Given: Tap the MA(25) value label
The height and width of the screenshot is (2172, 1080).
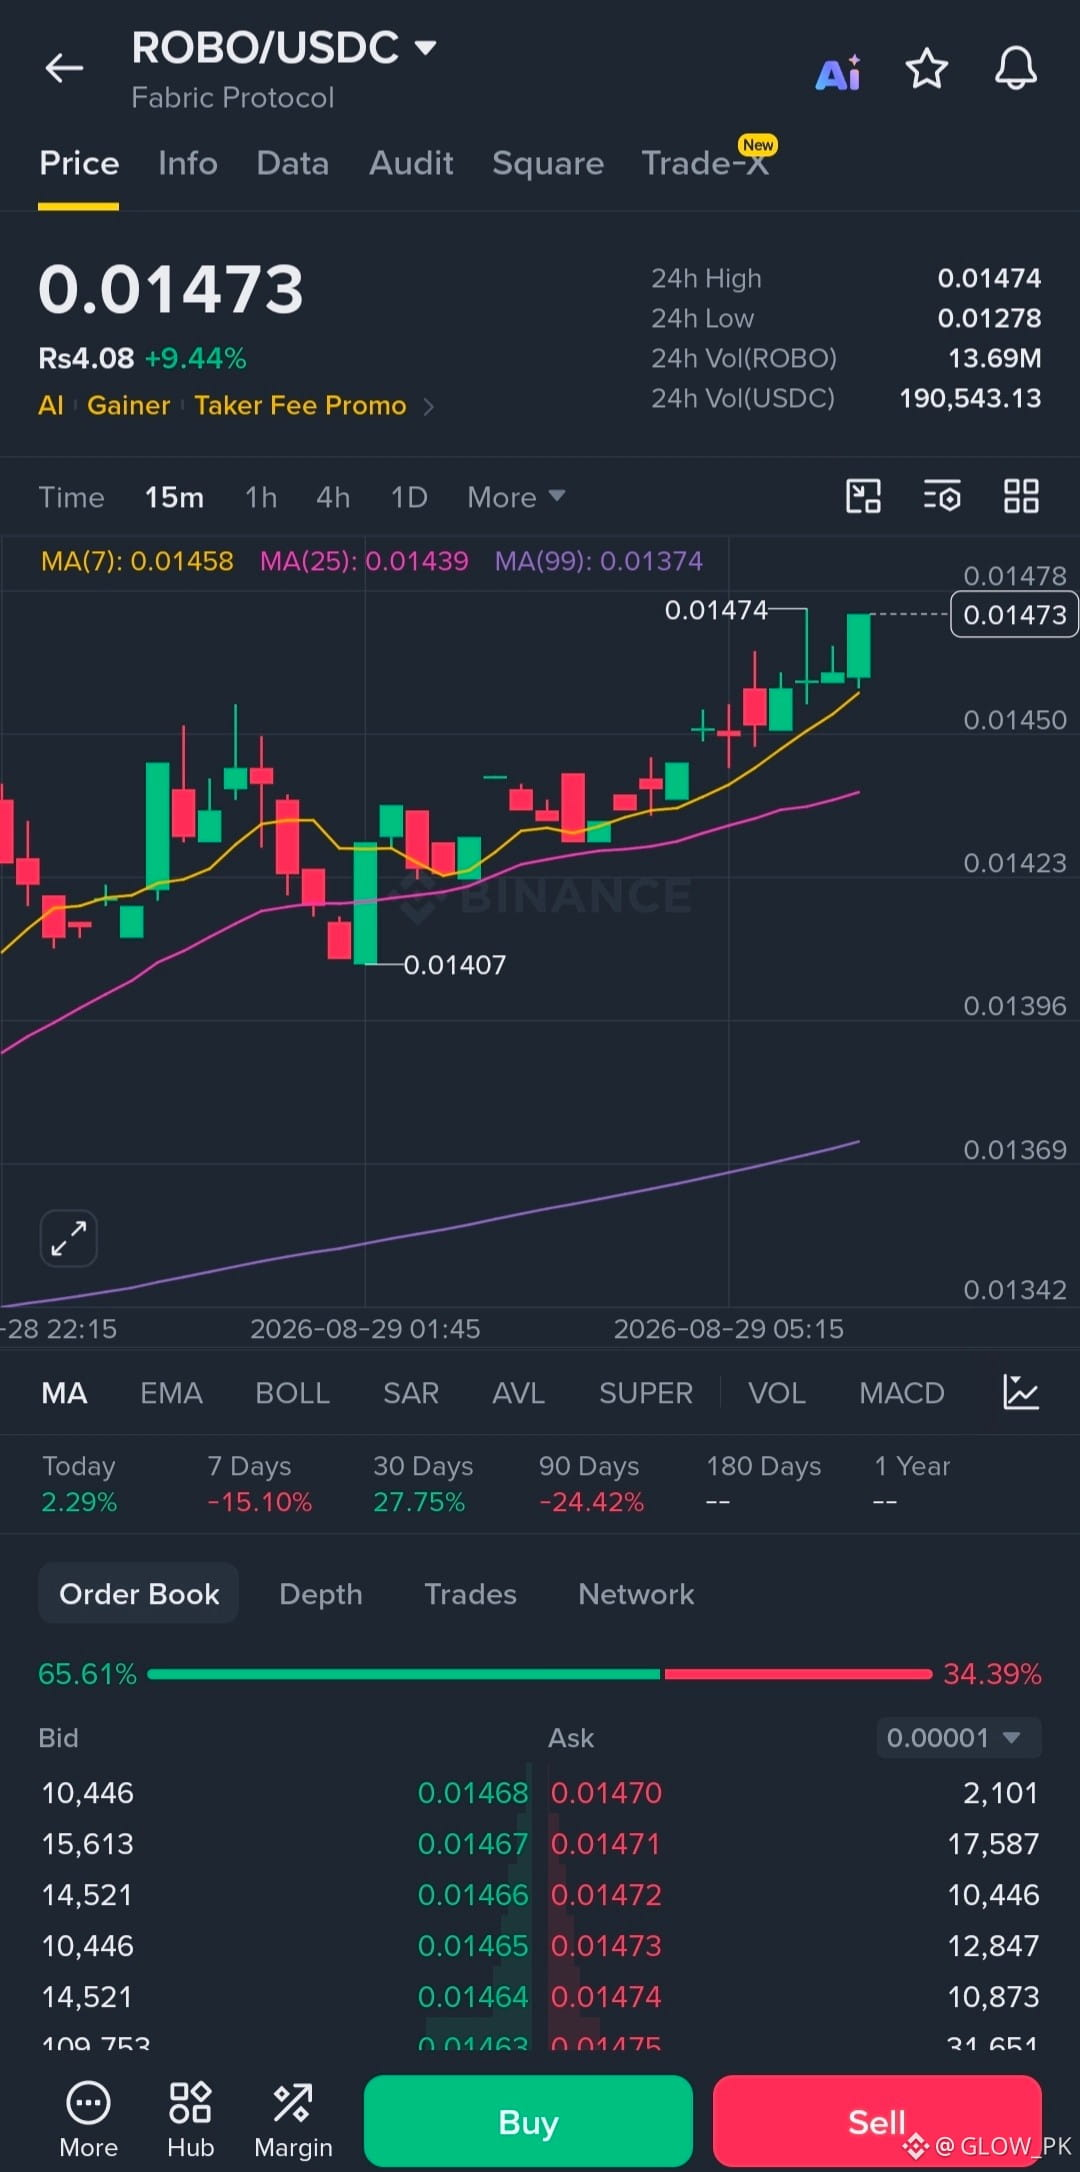Looking at the screenshot, I should click(364, 561).
